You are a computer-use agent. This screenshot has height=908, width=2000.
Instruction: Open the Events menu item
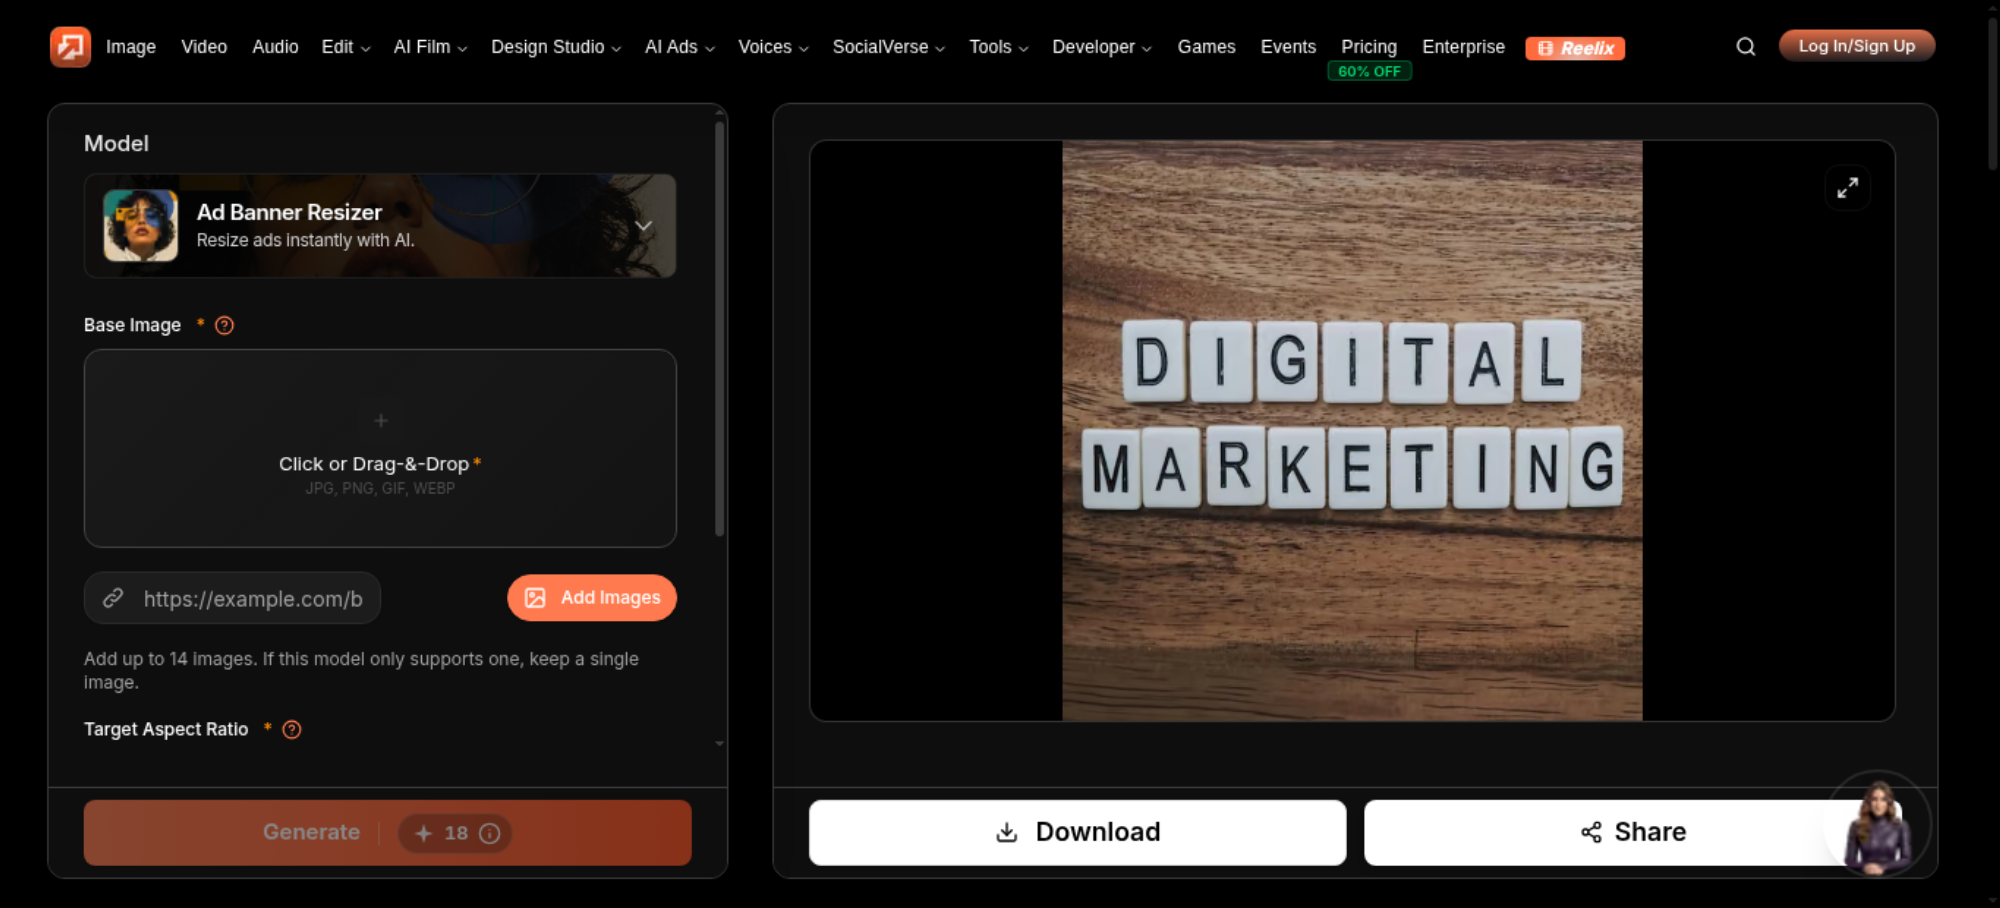point(1288,47)
